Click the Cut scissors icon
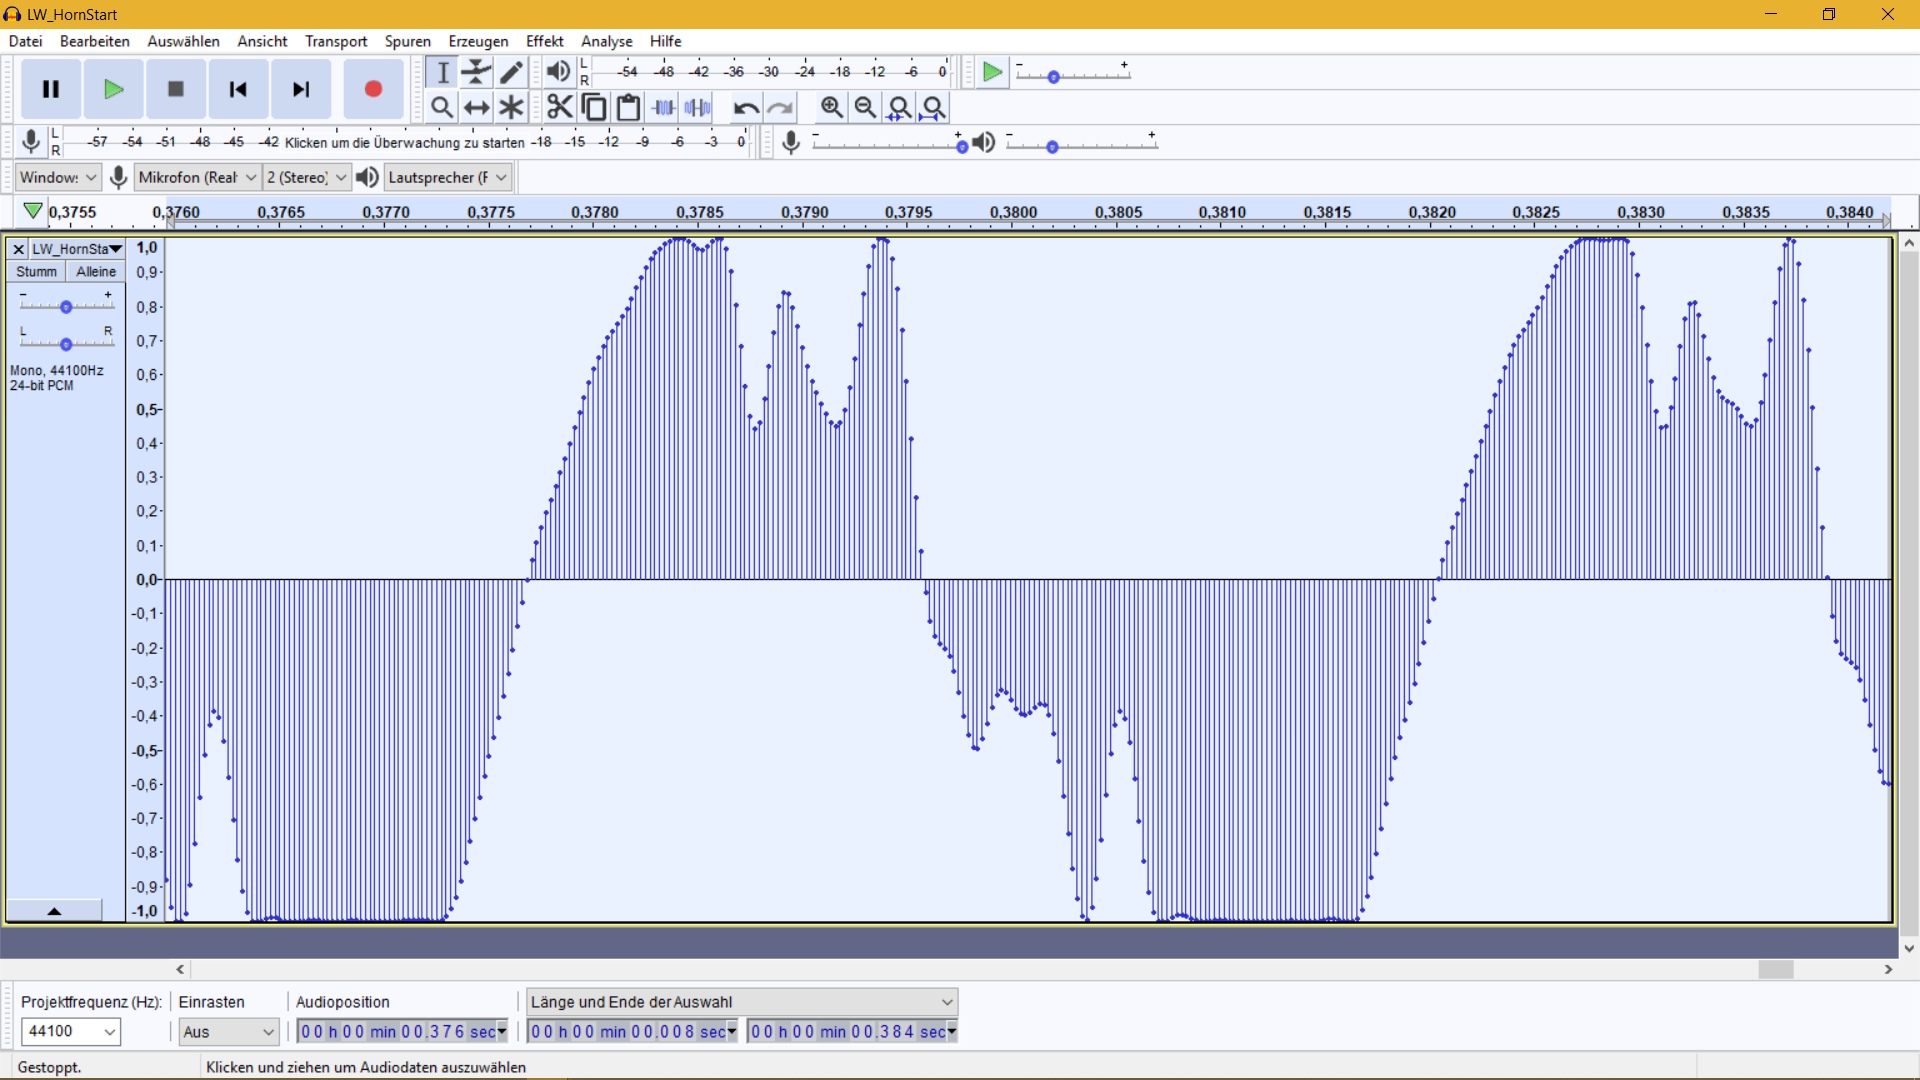The image size is (1920, 1080). pos(560,107)
